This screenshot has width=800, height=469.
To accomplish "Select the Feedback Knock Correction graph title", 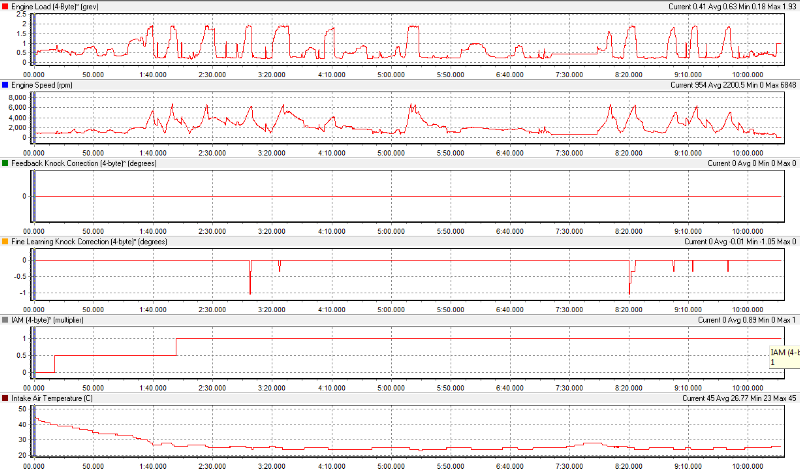I will coord(87,163).
